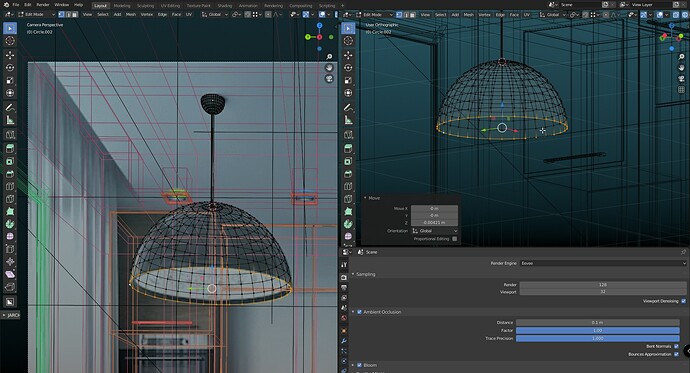The width and height of the screenshot is (690, 373).
Task: Select the Measure tool in left viewport toolbar
Action: (x=10, y=120)
